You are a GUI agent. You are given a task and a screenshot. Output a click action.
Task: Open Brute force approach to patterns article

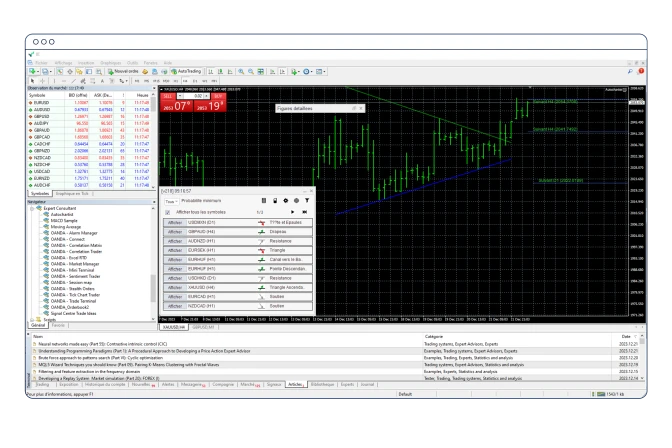tap(101, 358)
